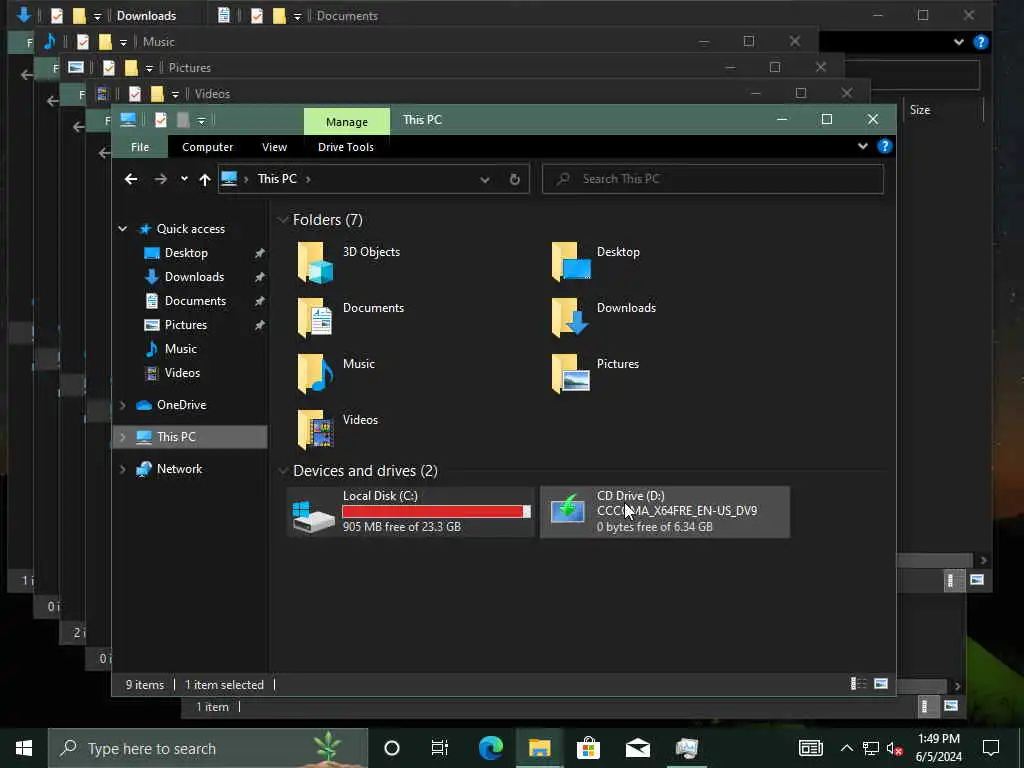The image size is (1024, 768).
Task: Click the Cortana circle on the taskbar
Action: coord(392,748)
